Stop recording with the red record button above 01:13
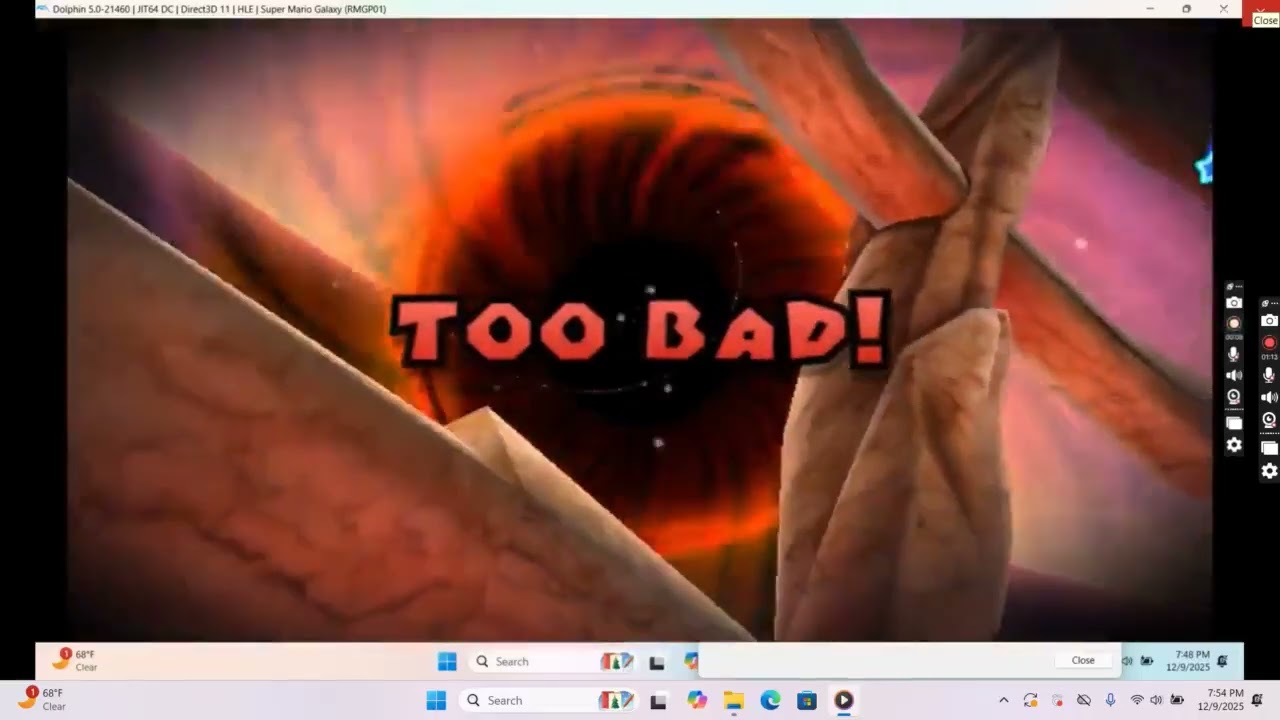 (x=1269, y=343)
